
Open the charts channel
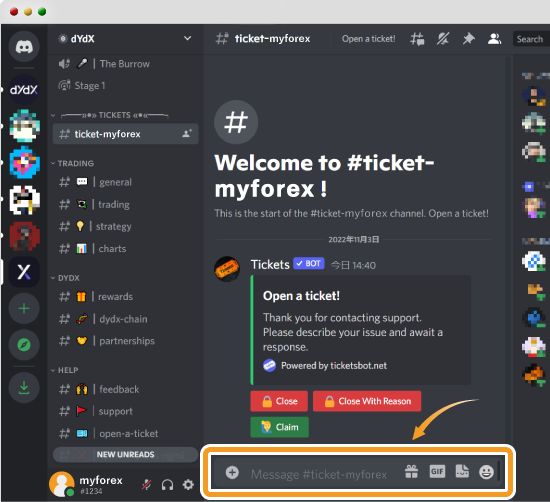pyautogui.click(x=125, y=249)
